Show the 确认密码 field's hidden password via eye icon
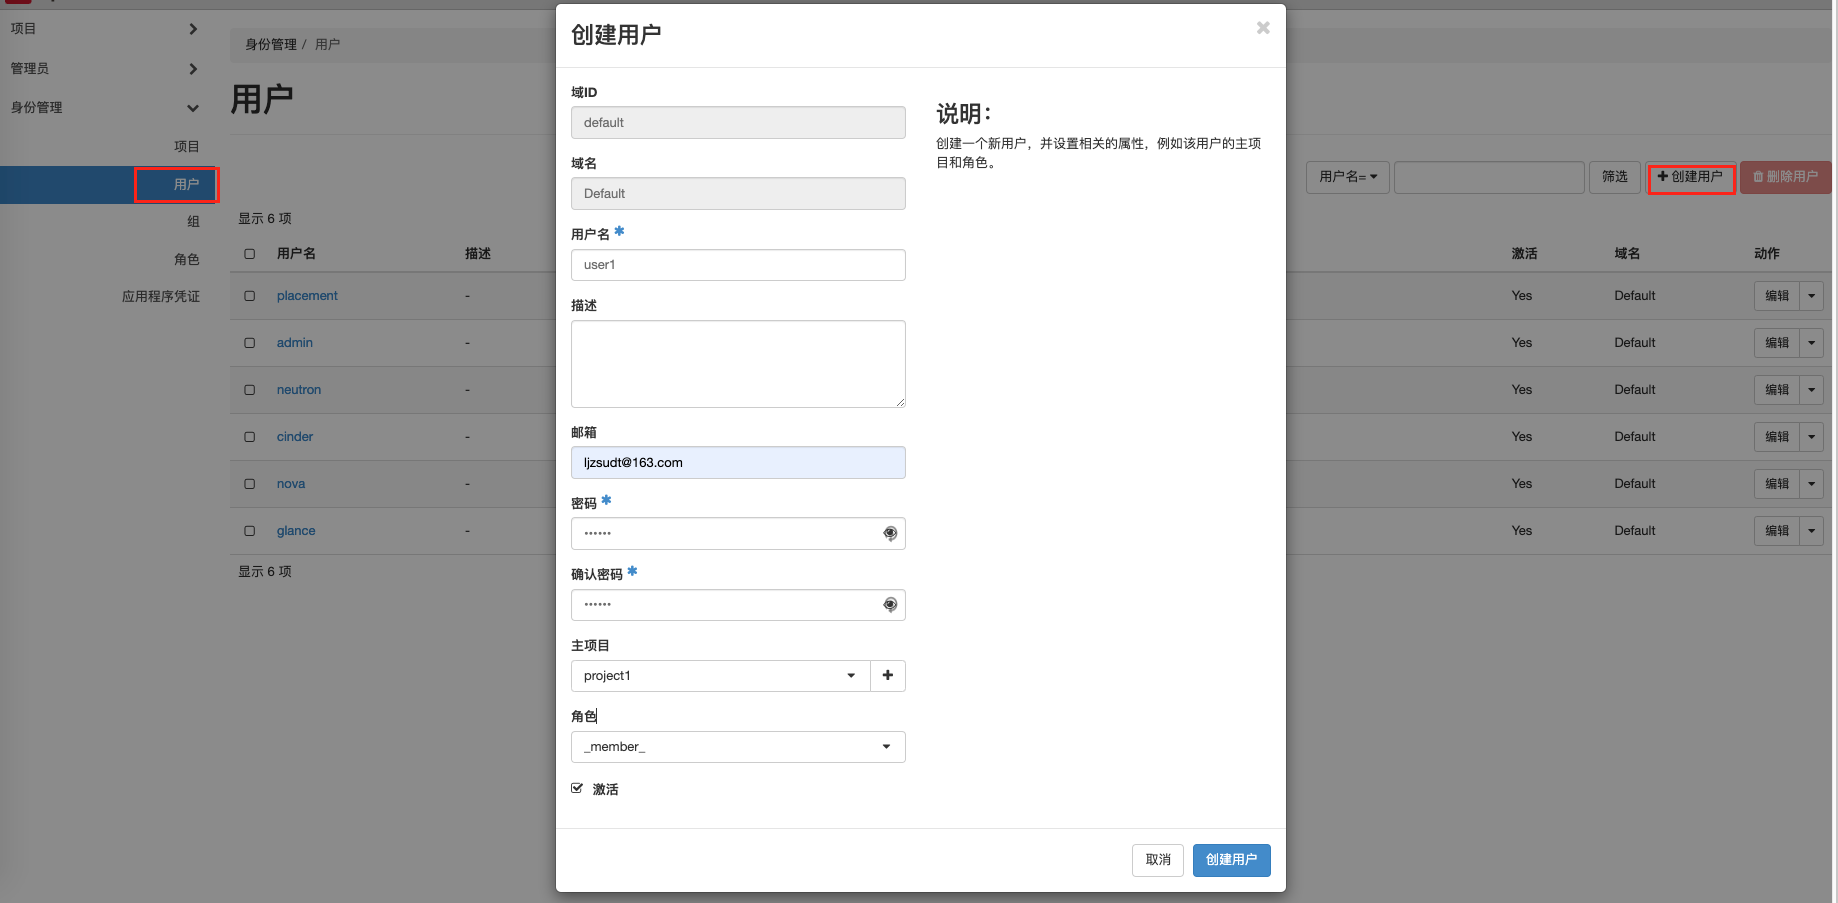Screen dimensions: 1838x903 click(890, 605)
